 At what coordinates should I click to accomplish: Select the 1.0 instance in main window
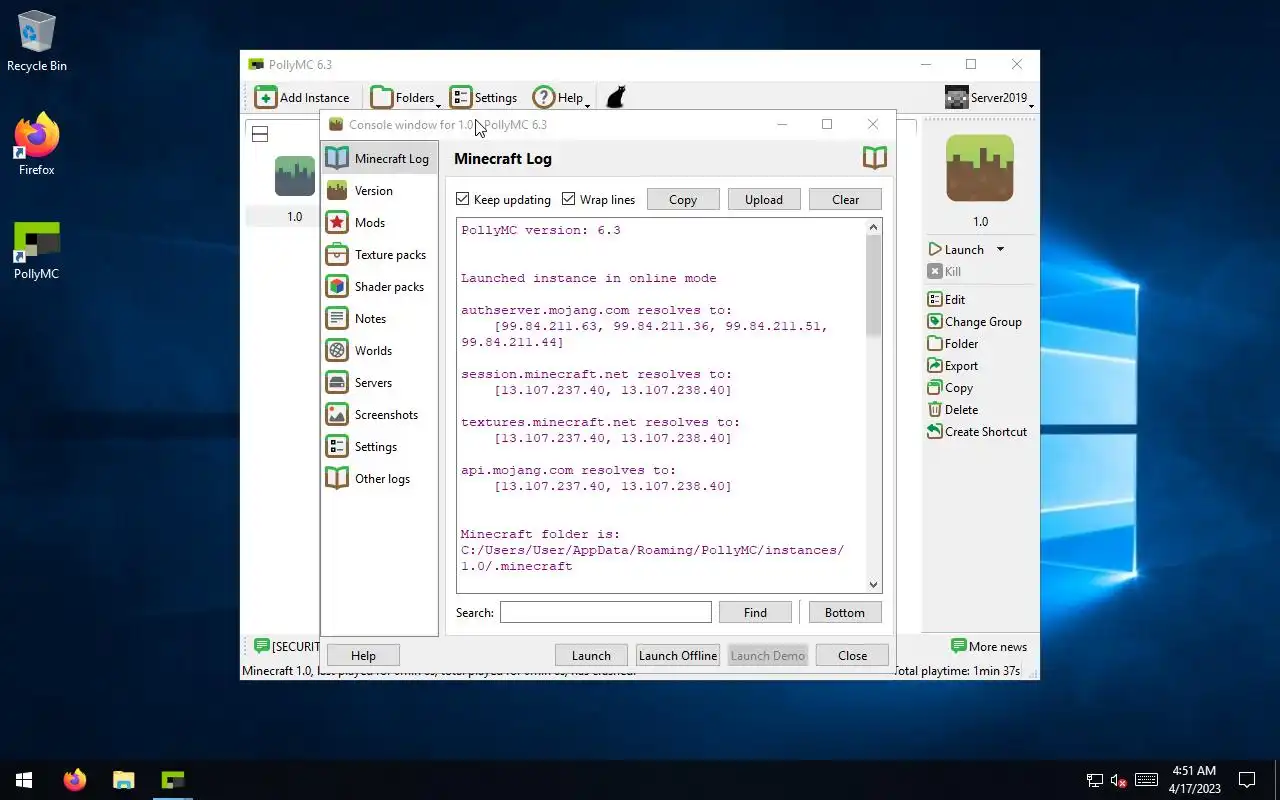[294, 190]
